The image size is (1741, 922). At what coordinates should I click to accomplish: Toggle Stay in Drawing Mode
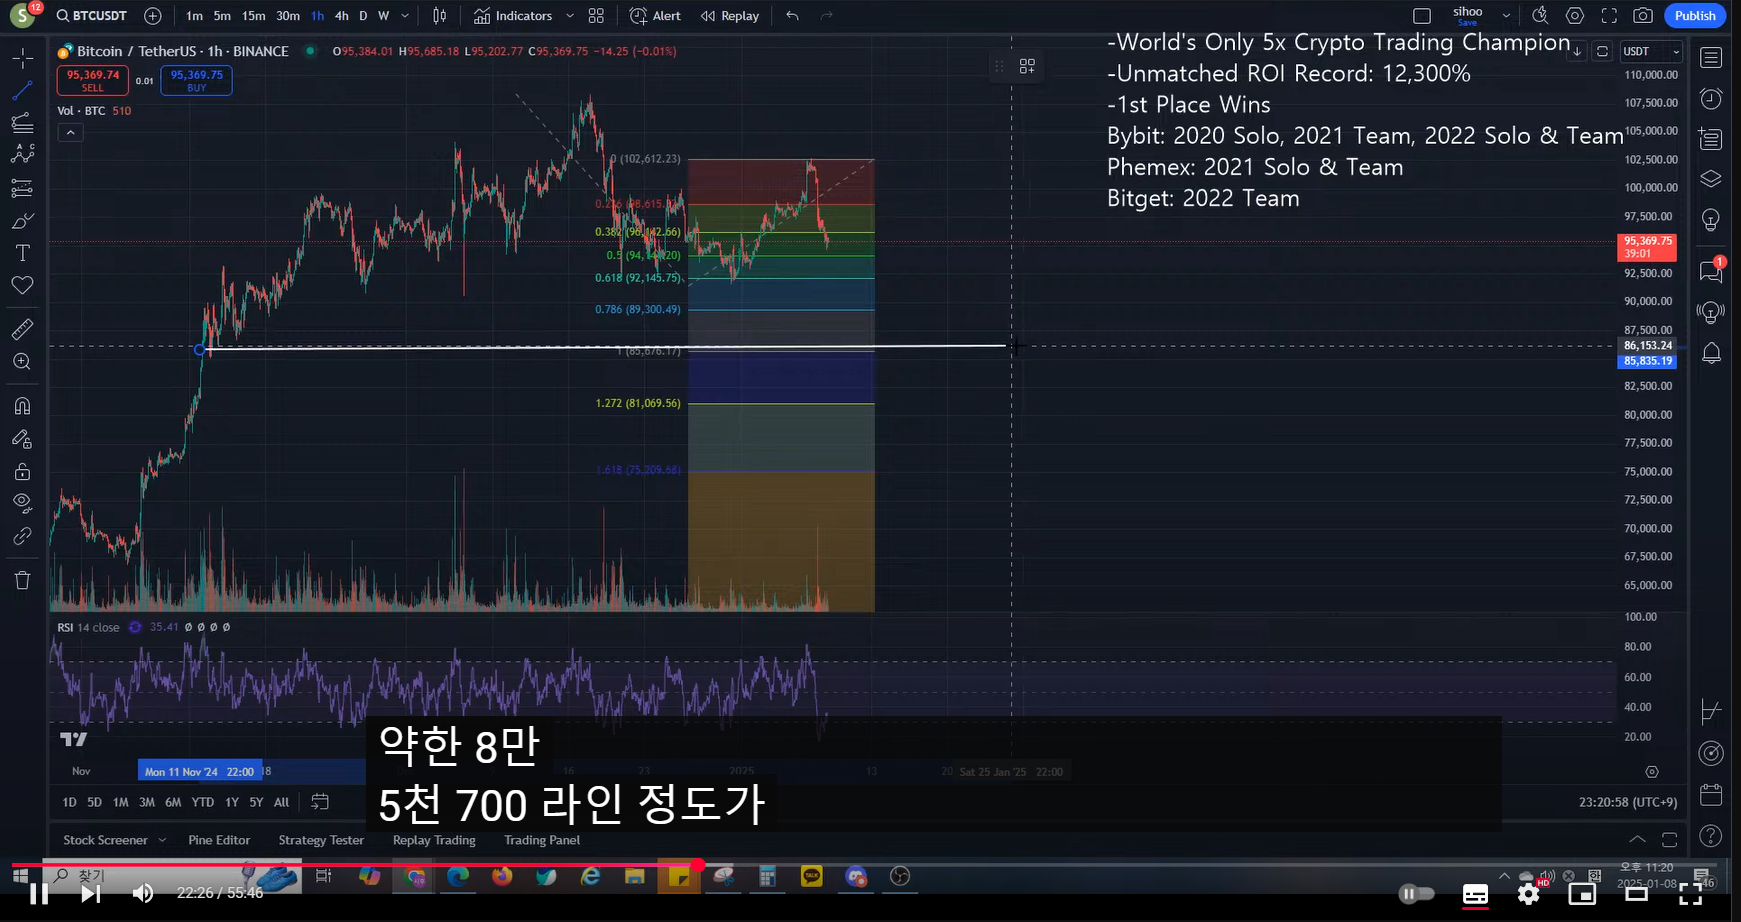(x=22, y=439)
